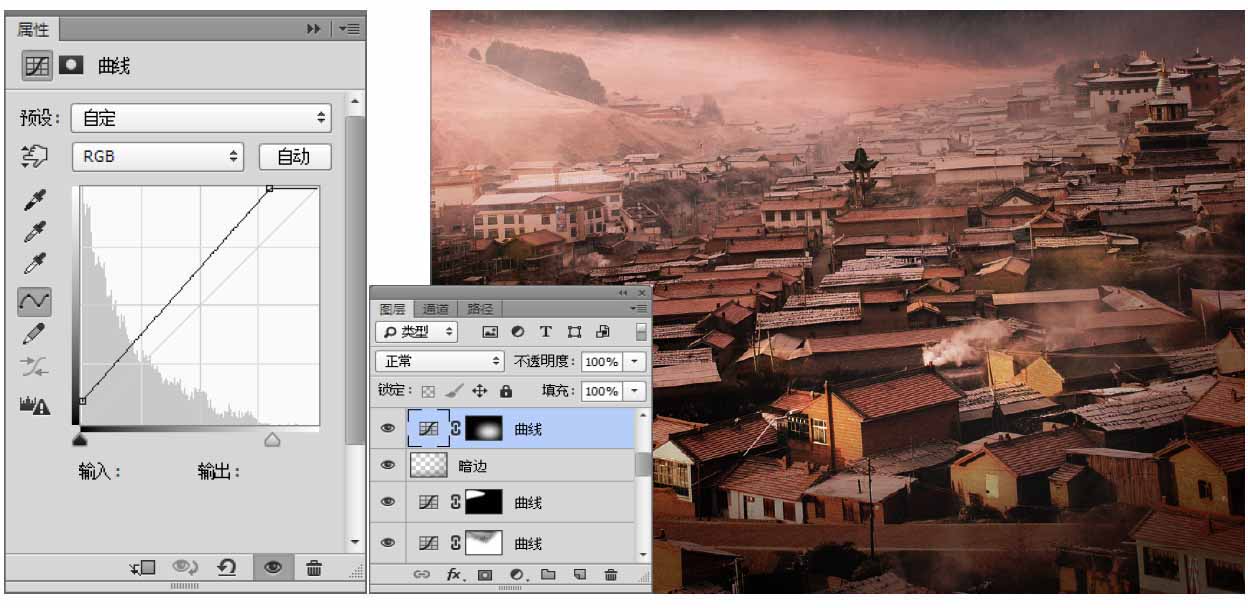This screenshot has width=1248, height=608.
Task: Open the layer style fx menu
Action: [454, 575]
